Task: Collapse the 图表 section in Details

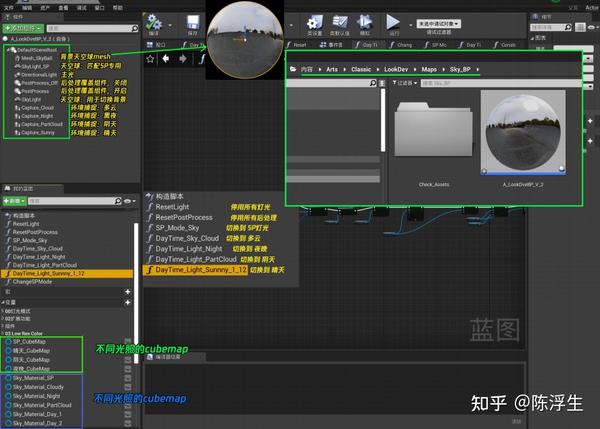Action: pyautogui.click(x=532, y=38)
